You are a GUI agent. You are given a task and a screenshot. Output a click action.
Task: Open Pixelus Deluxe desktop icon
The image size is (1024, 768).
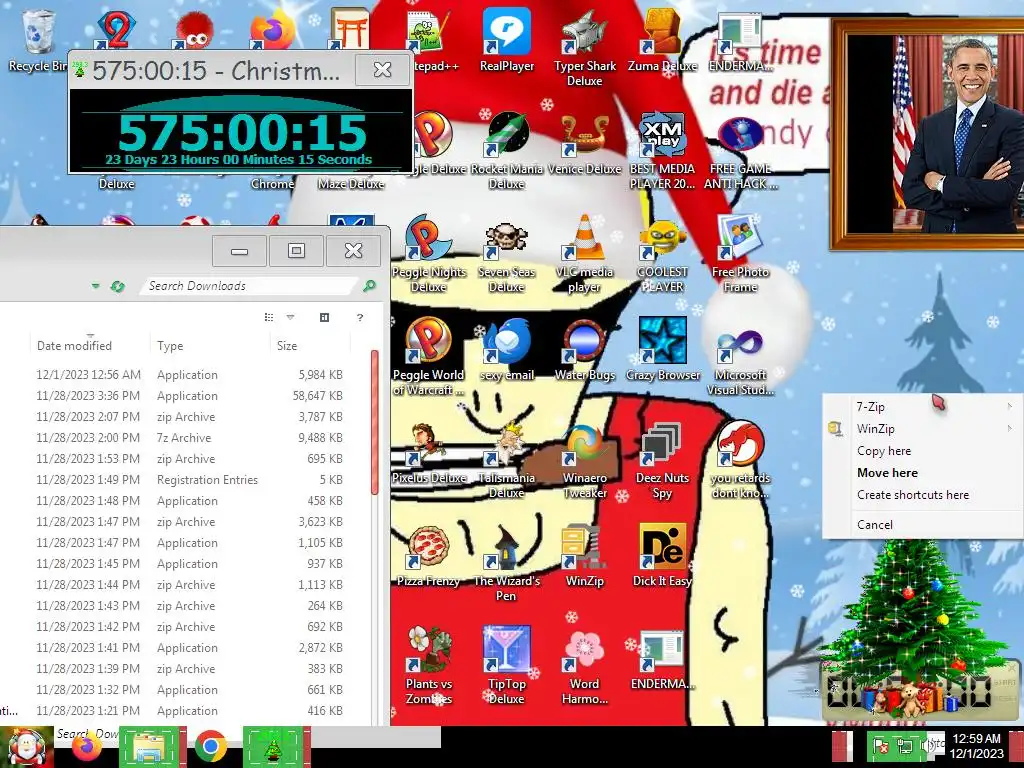(x=428, y=453)
